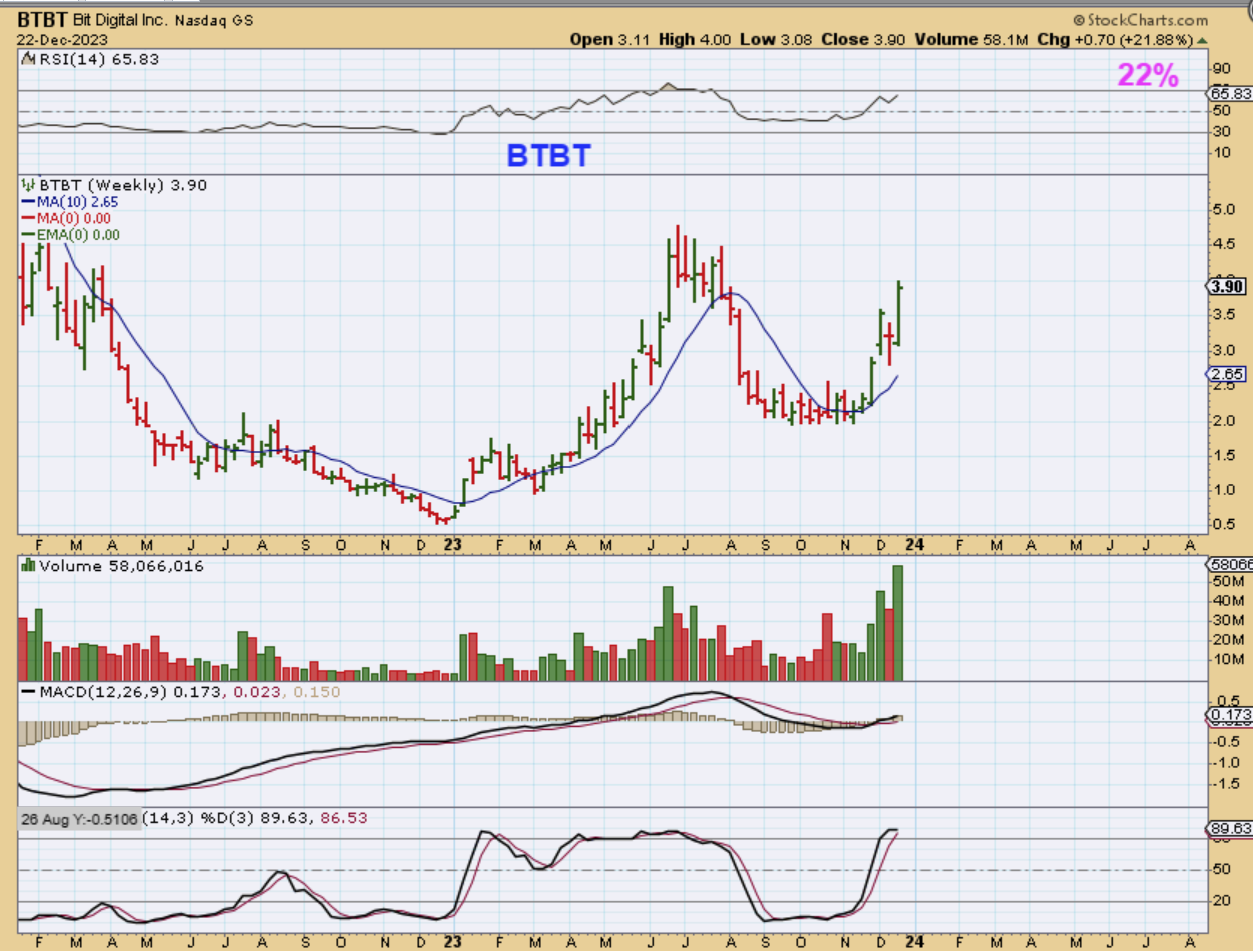The image size is (1254, 951).
Task: Click the 5.0 price axis label
Action: point(1224,210)
